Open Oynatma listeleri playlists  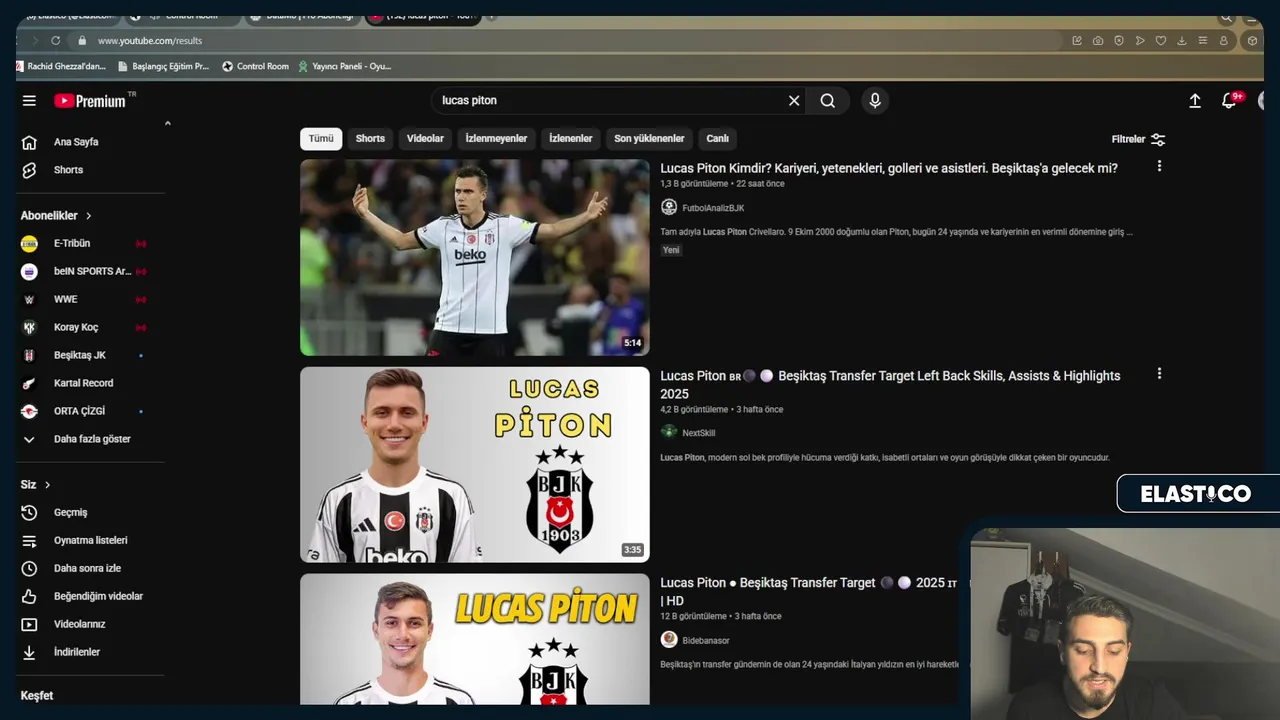pos(90,540)
